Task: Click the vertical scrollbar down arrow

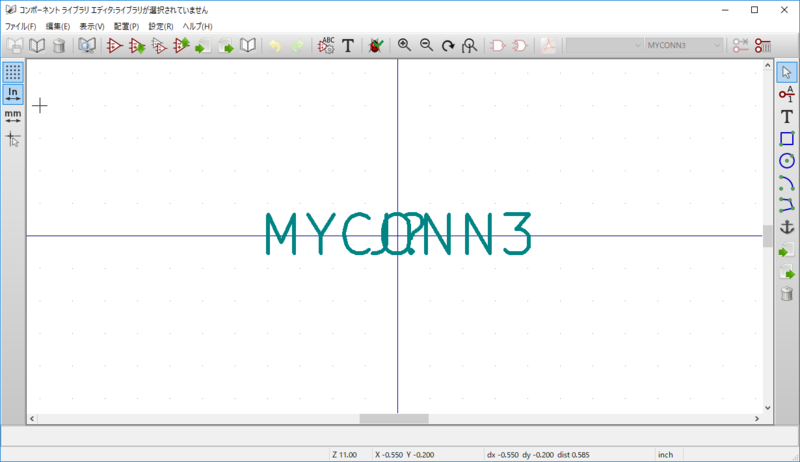Action: click(x=767, y=408)
